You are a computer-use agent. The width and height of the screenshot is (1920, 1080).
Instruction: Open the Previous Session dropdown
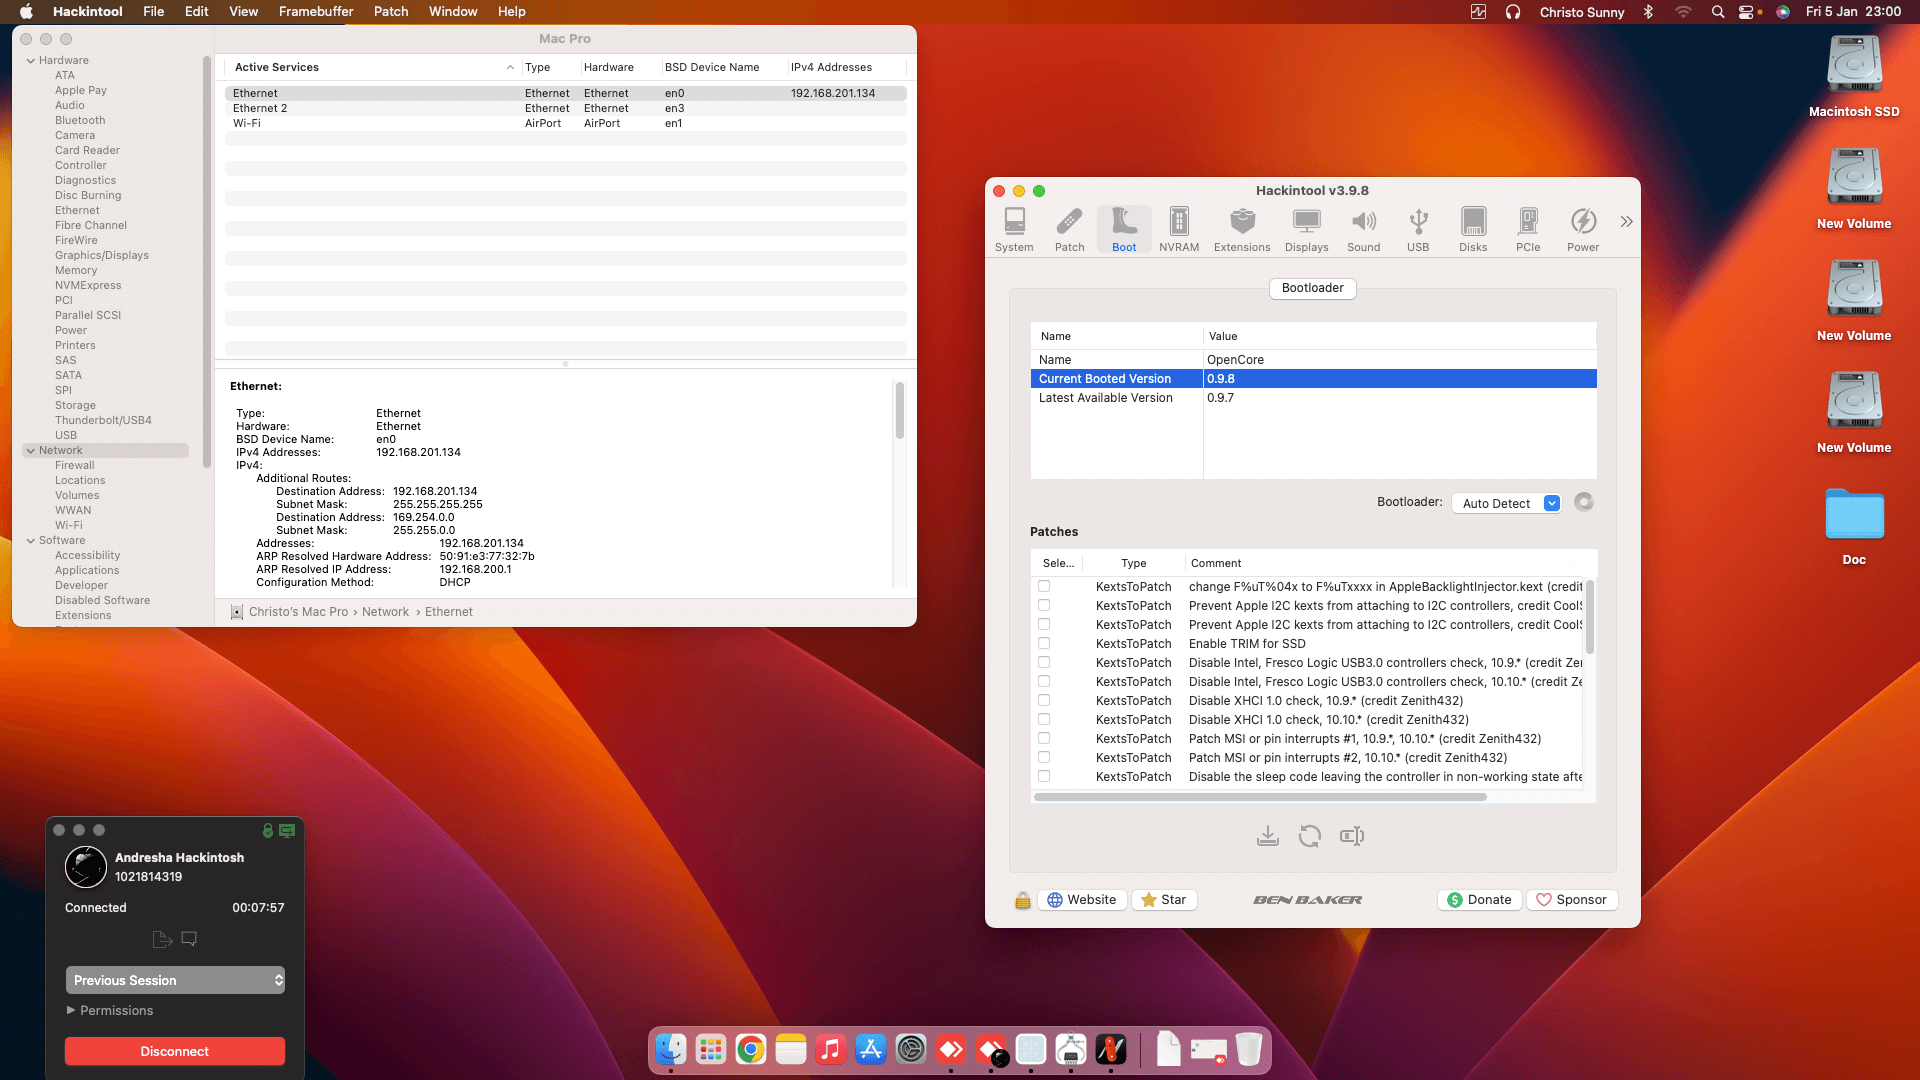click(175, 980)
